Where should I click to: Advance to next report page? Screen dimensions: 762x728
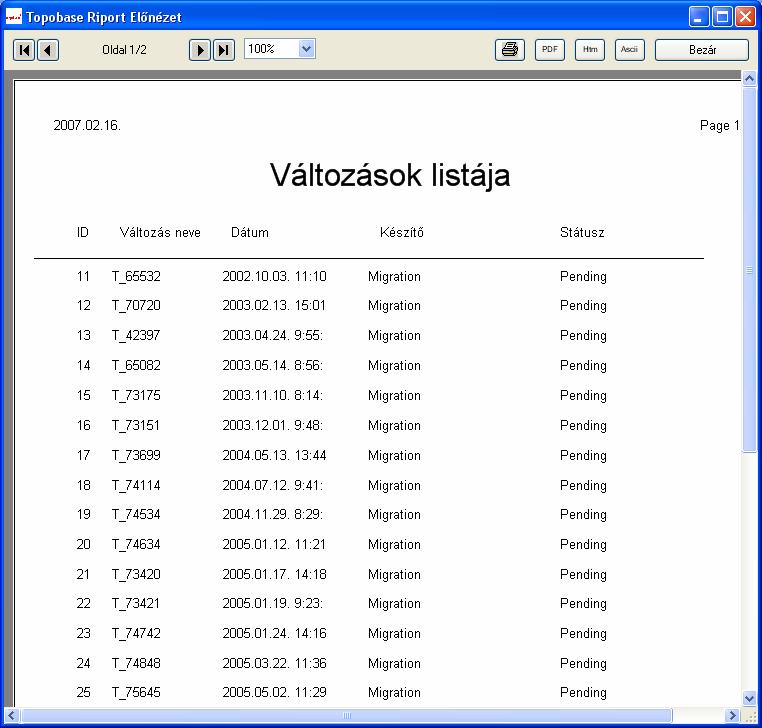(x=199, y=50)
